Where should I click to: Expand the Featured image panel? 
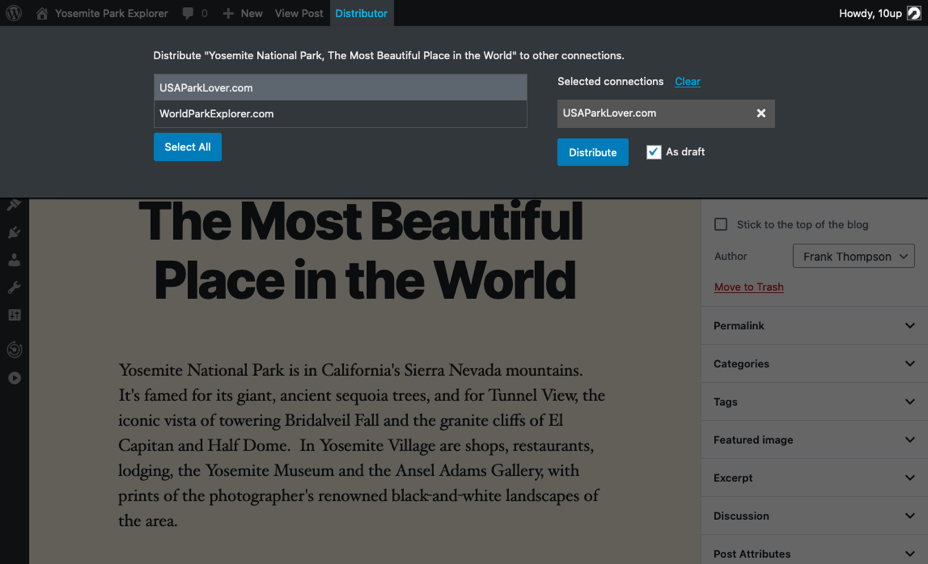pos(814,440)
